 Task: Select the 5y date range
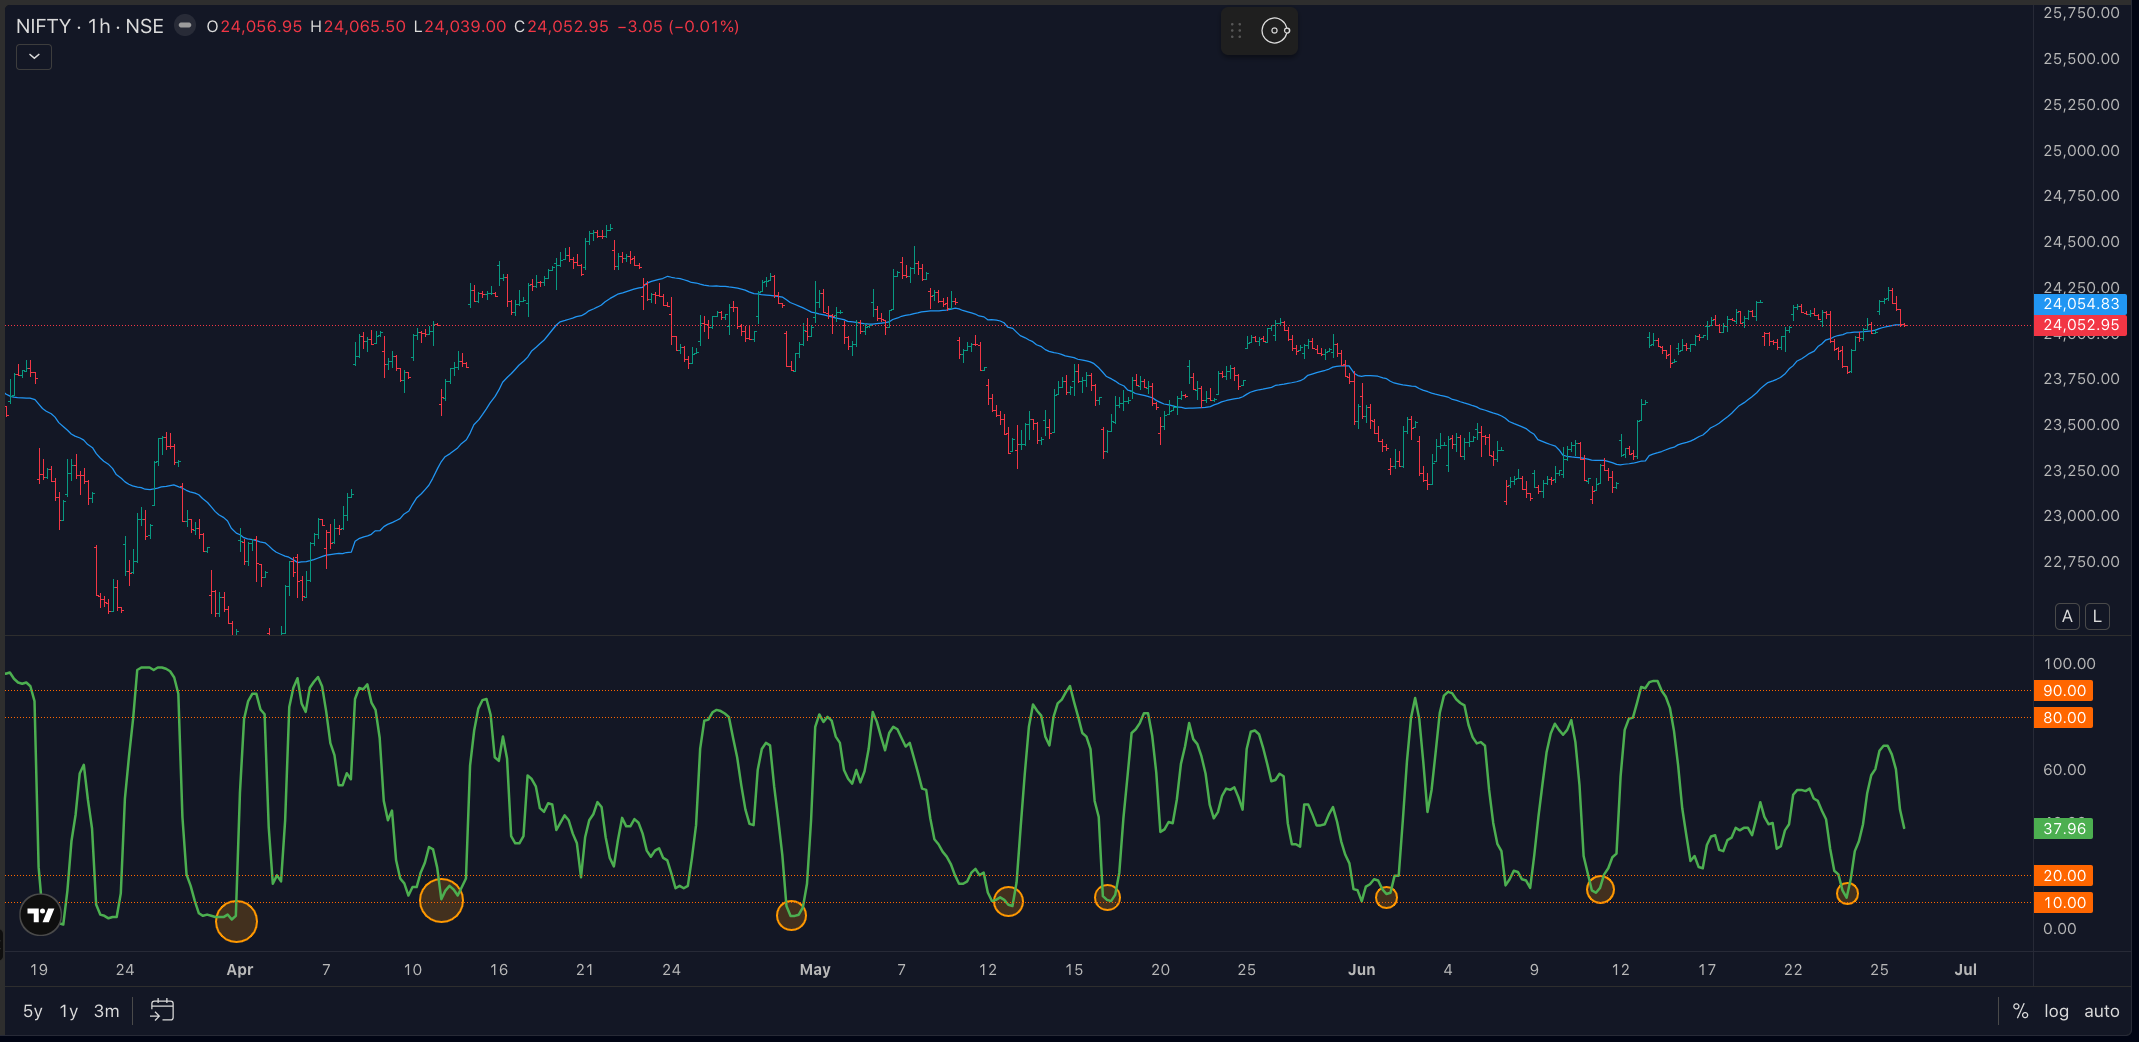point(33,1011)
